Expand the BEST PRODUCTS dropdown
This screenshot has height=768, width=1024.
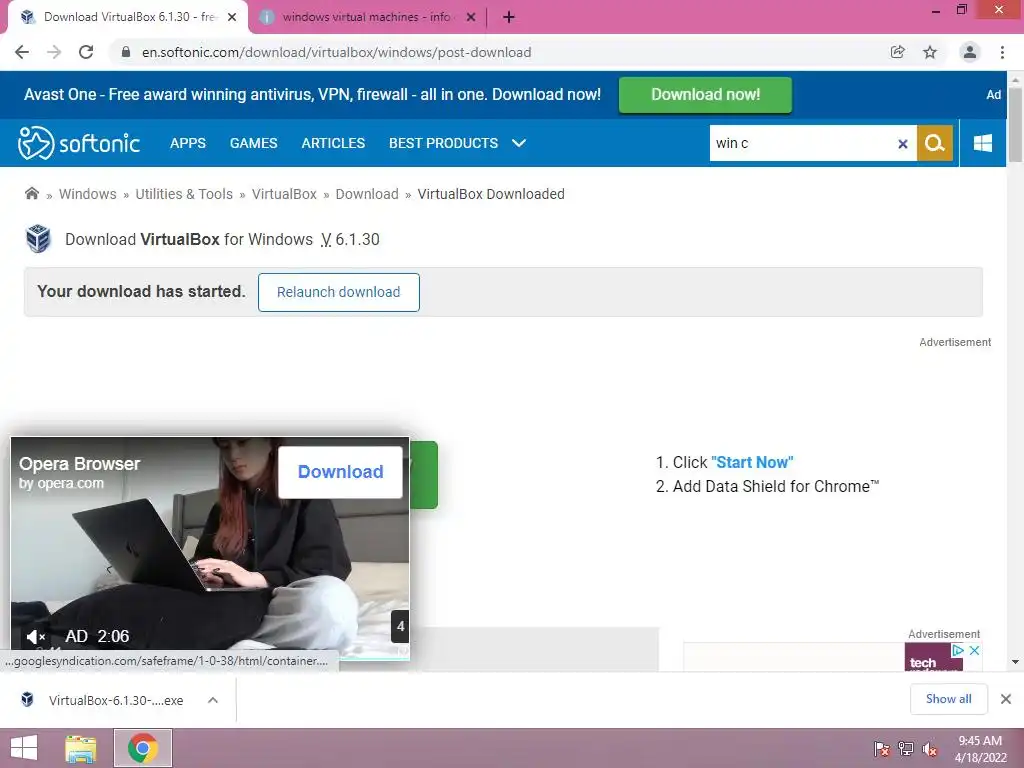click(x=457, y=143)
